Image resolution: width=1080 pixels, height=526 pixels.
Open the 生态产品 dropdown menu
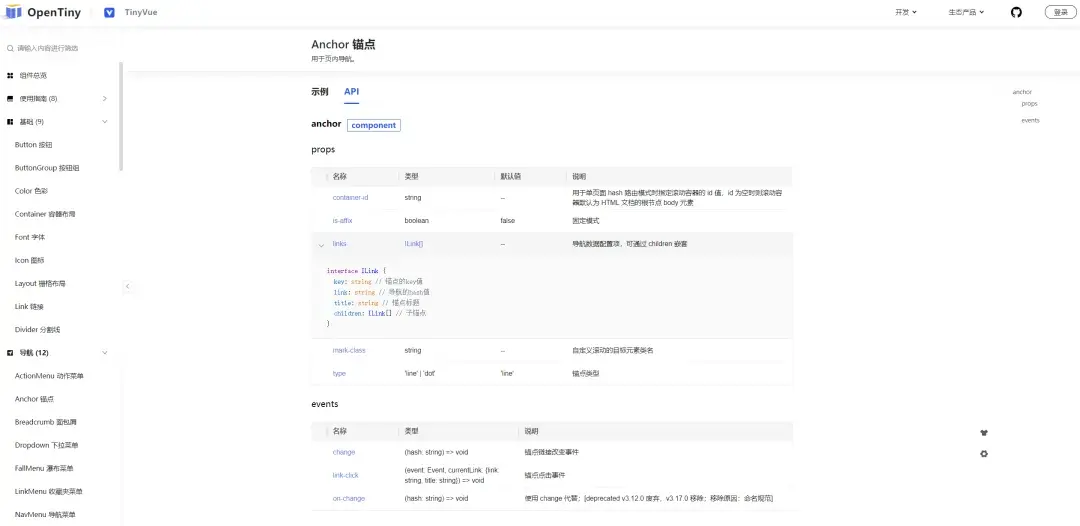tap(966, 12)
